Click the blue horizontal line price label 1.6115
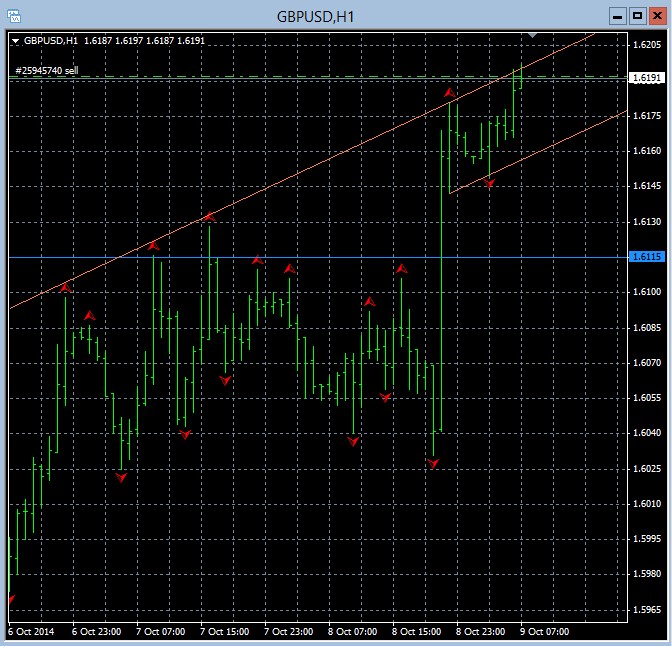The width and height of the screenshot is (672, 646). tap(647, 257)
